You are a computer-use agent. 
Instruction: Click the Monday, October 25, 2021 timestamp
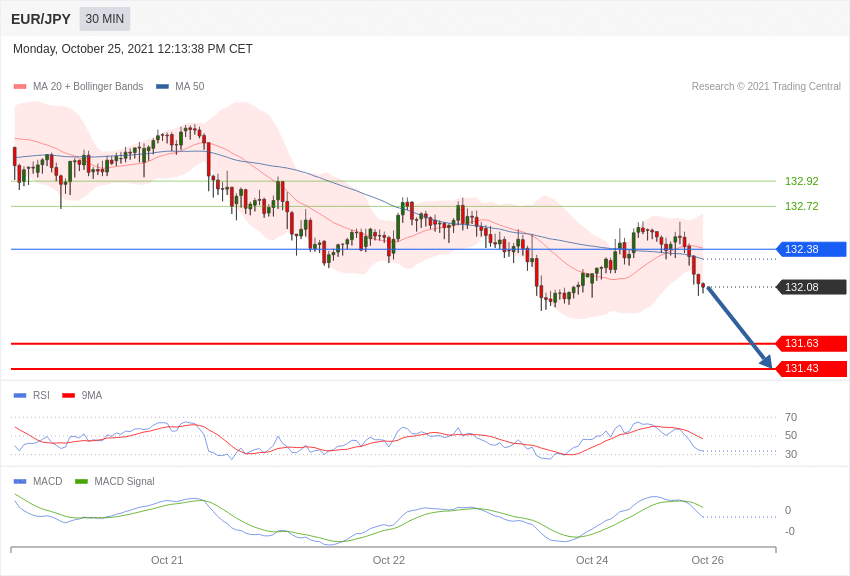133,49
